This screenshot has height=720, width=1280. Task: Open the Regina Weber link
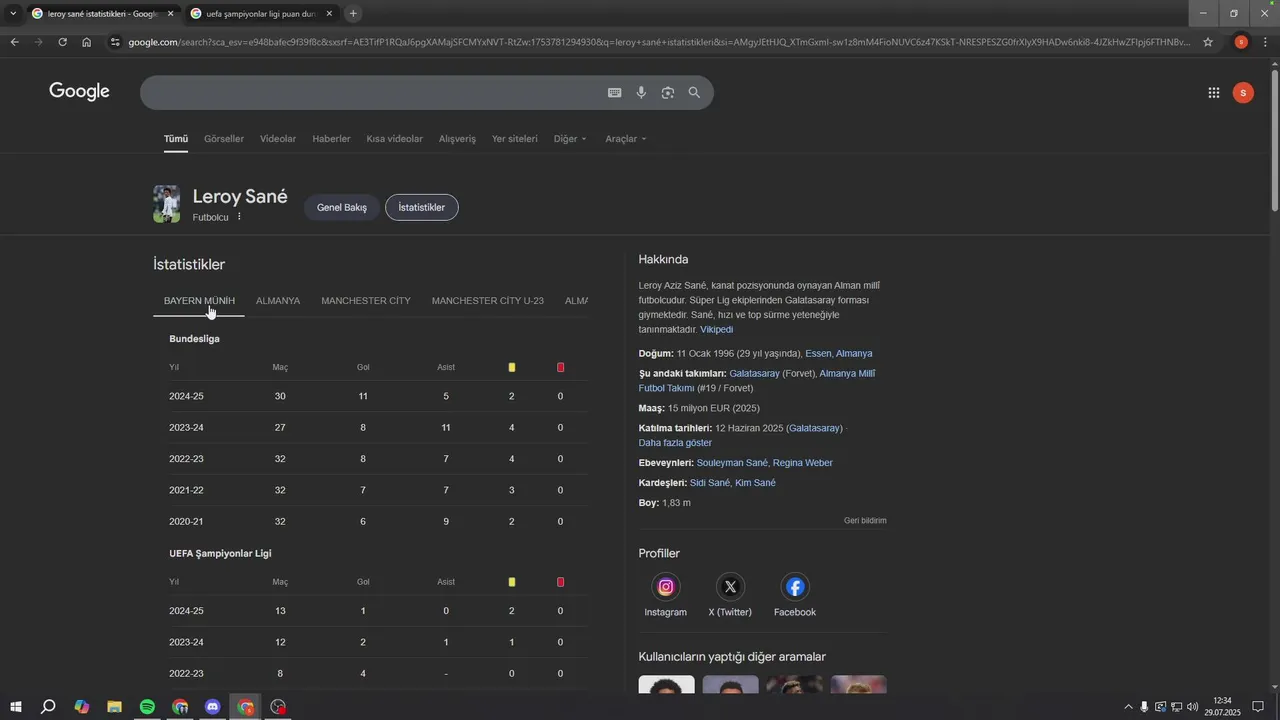[803, 463]
